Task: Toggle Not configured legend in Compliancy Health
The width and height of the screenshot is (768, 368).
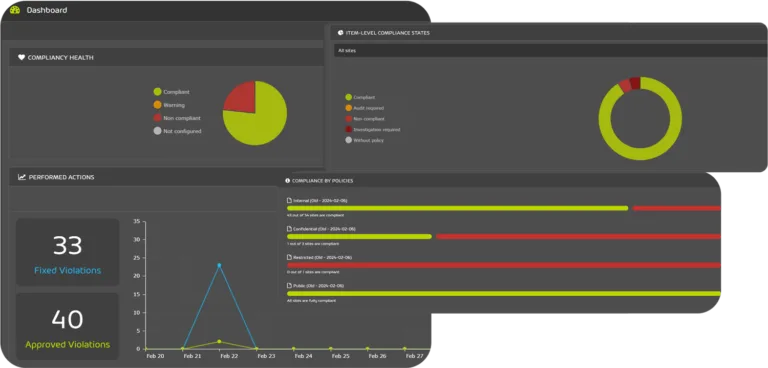Action: (x=177, y=131)
